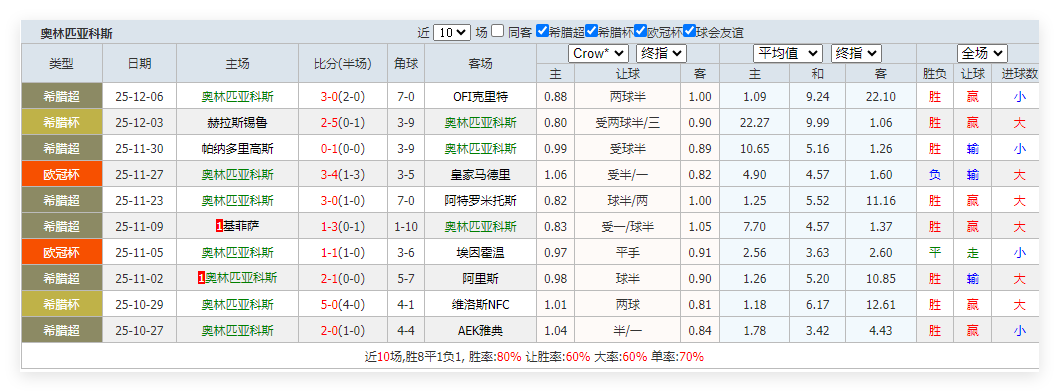The width and height of the screenshot is (1059, 392).
Task: Open the 5-0(4-0) score details
Action: click(x=342, y=305)
